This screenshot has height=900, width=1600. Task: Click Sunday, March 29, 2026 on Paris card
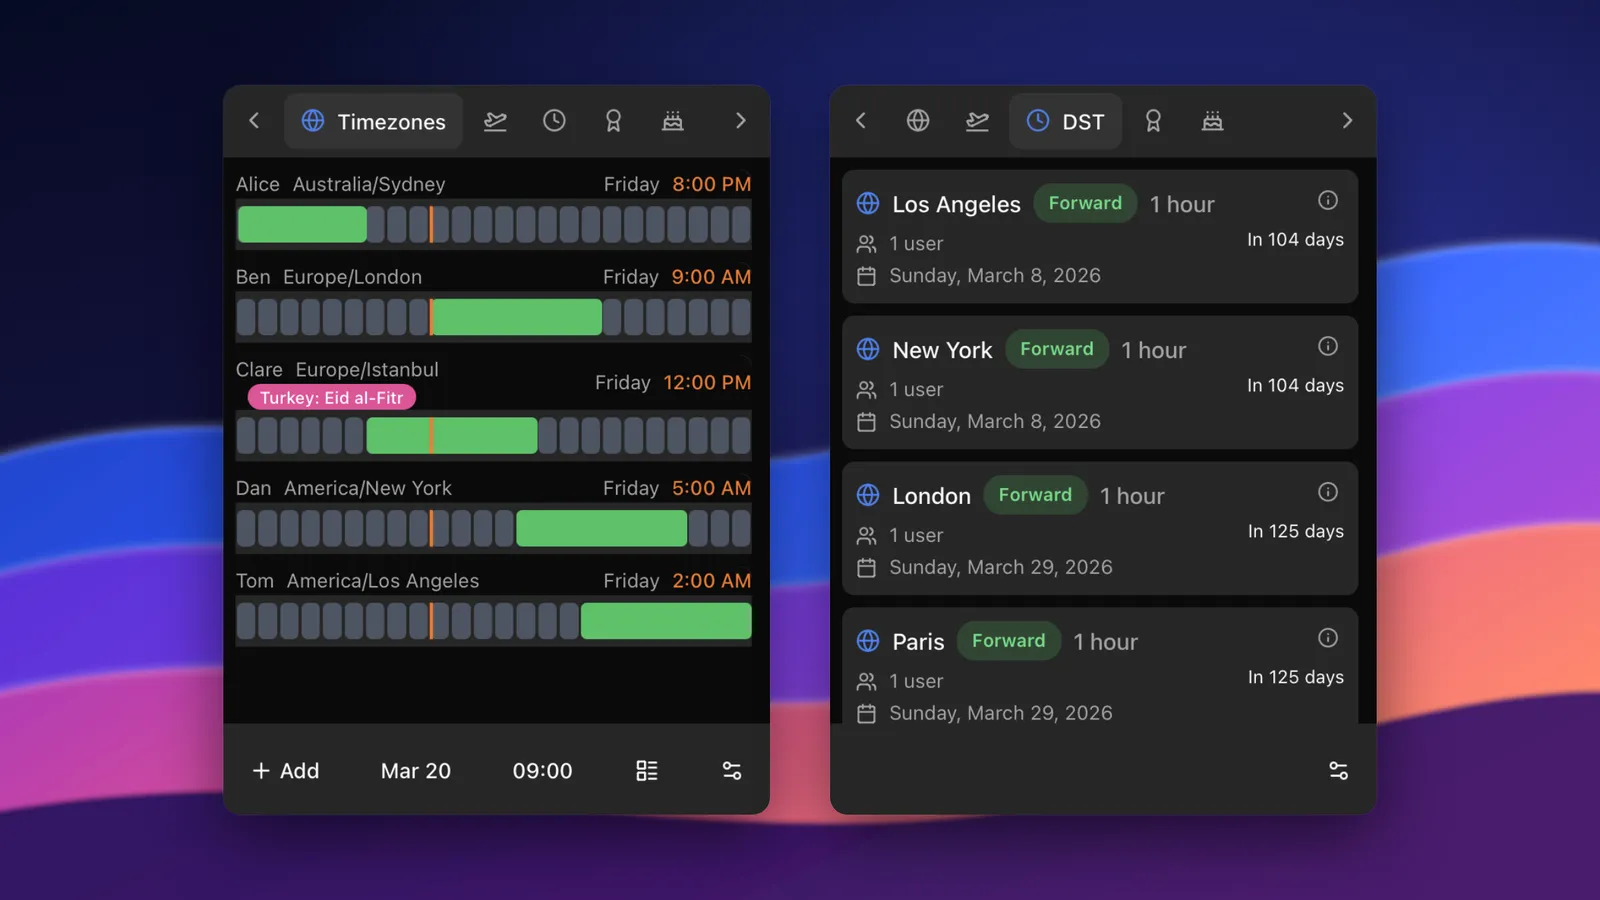coord(1001,713)
